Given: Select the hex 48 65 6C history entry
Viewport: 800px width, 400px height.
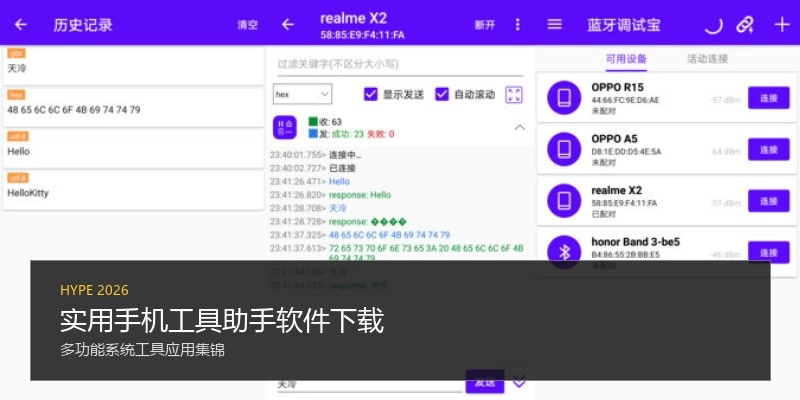Looking at the screenshot, I should [x=133, y=107].
